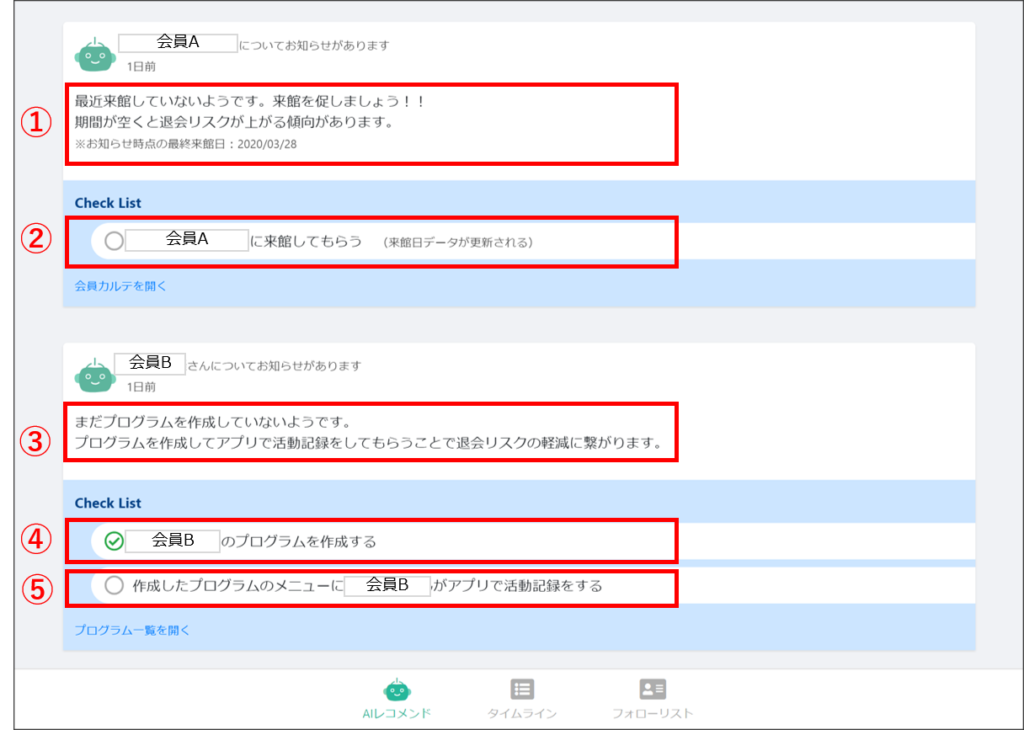Check the 会員A に来館してもらう radio circle

click(114, 241)
